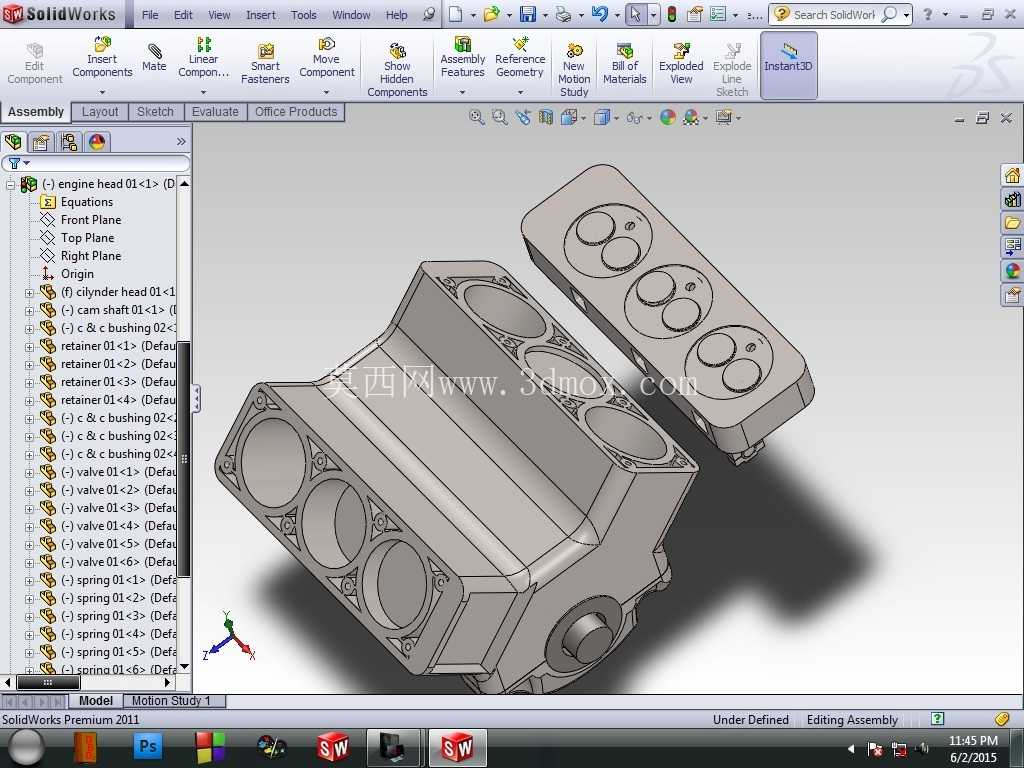Expand valve 01<1> tree item
Viewport: 1024px width, 768px height.
(x=29, y=473)
